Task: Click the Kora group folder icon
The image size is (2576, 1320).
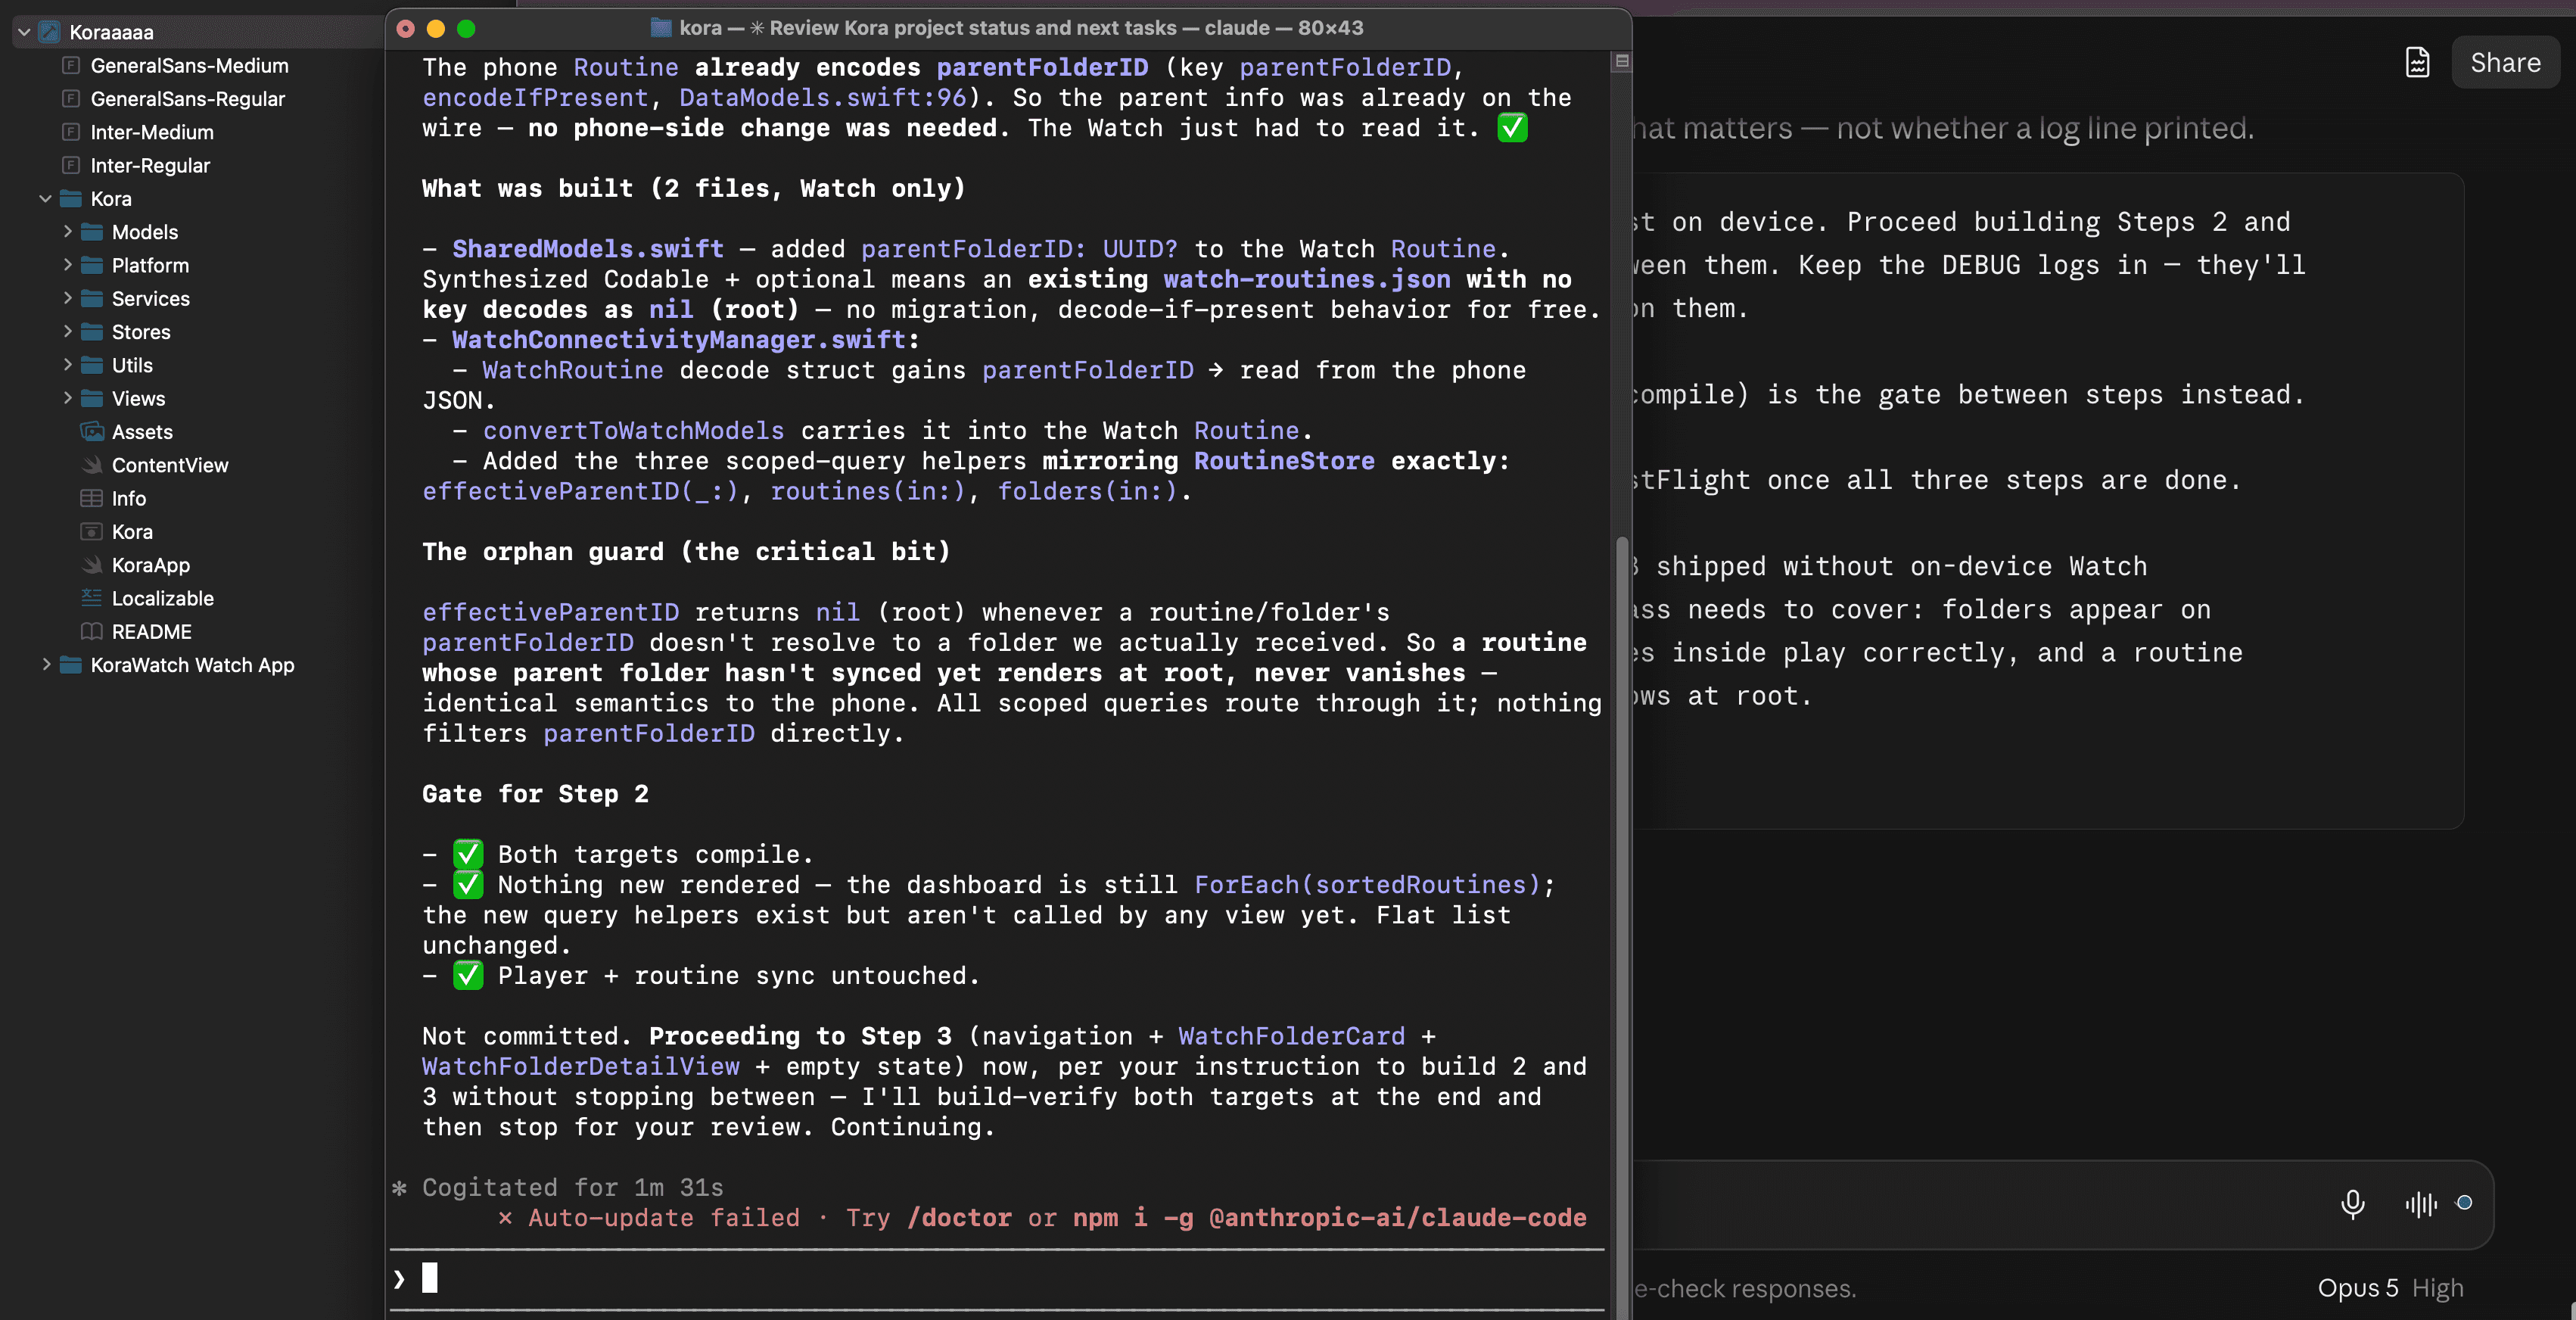Action: (x=71, y=199)
